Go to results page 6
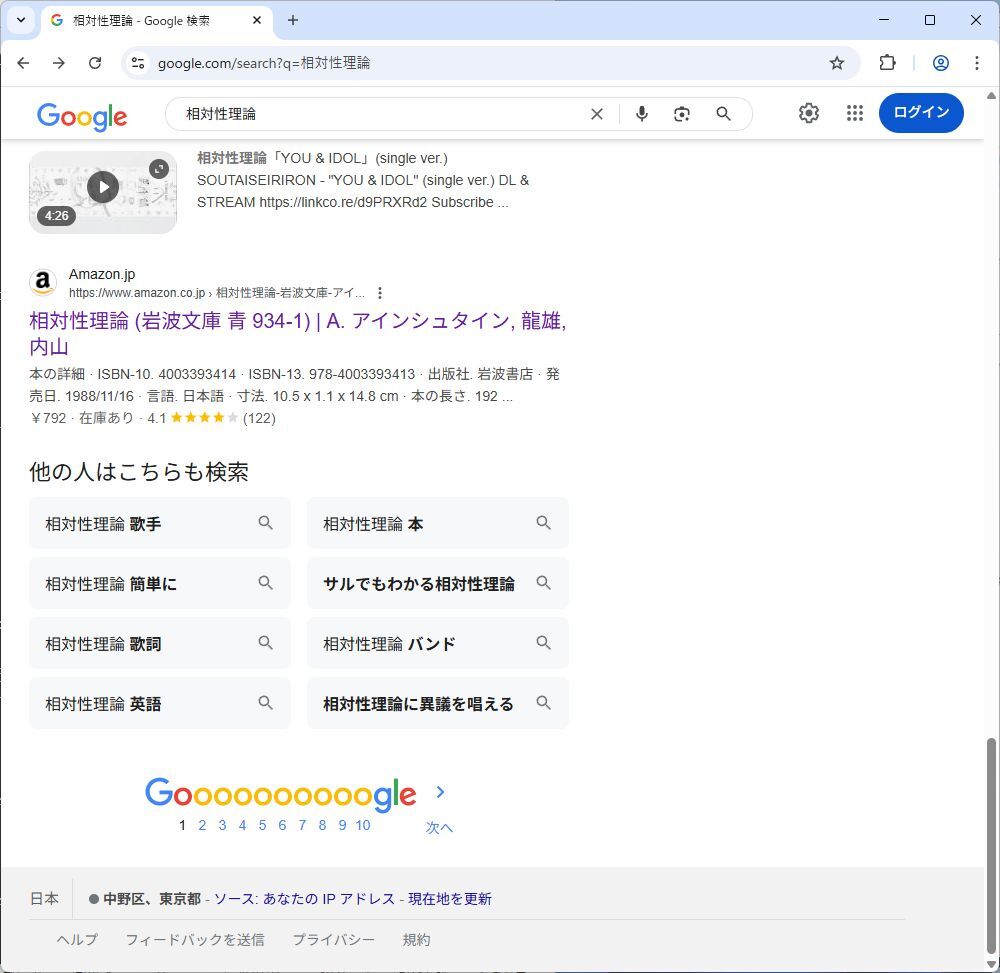Viewport: 1000px width, 973px height. pos(282,825)
